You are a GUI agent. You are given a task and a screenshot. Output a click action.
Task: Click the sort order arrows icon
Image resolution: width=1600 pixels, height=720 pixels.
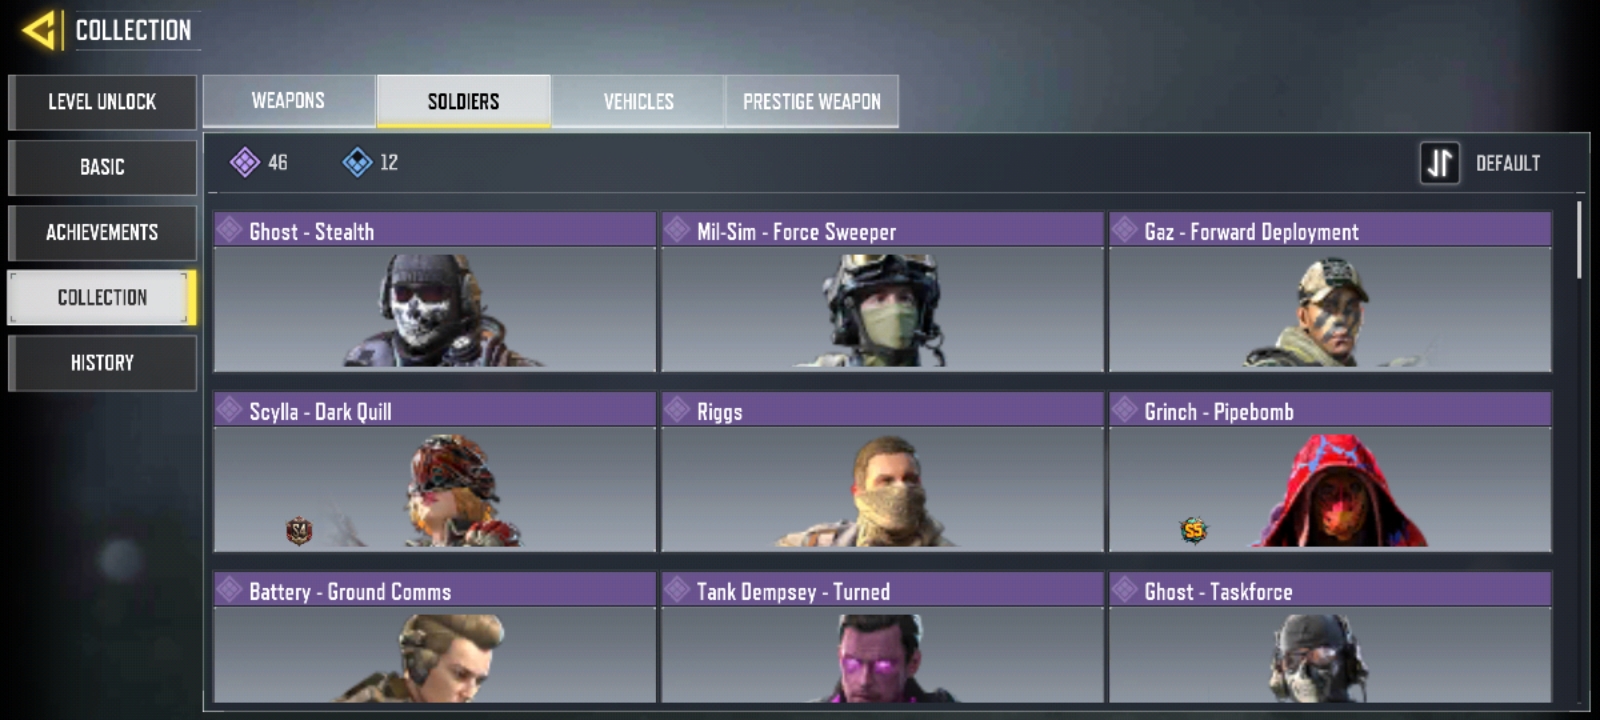click(x=1440, y=163)
